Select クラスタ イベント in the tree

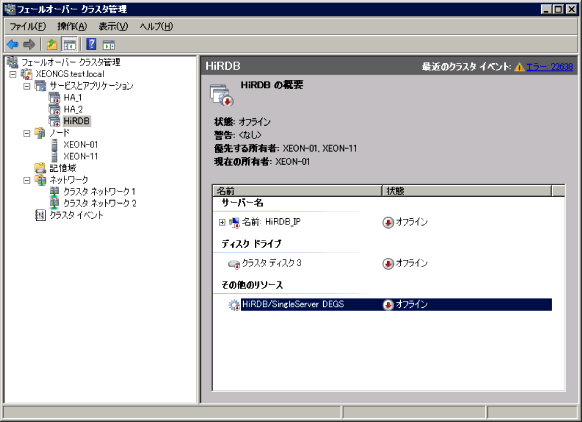[x=76, y=215]
